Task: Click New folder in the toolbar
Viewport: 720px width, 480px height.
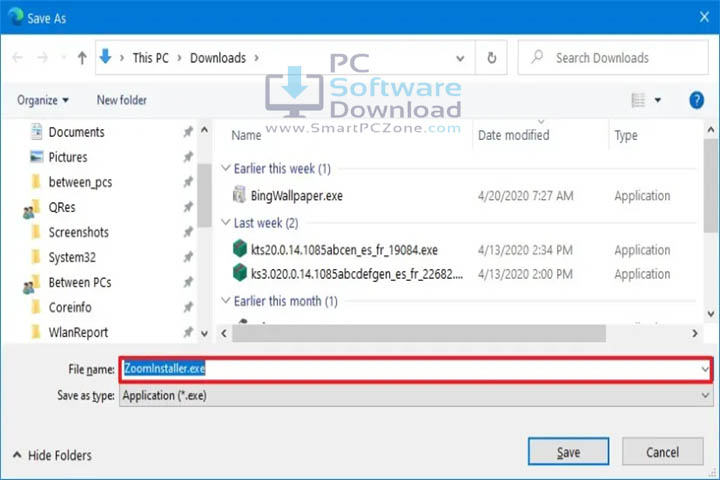Action: [x=122, y=100]
